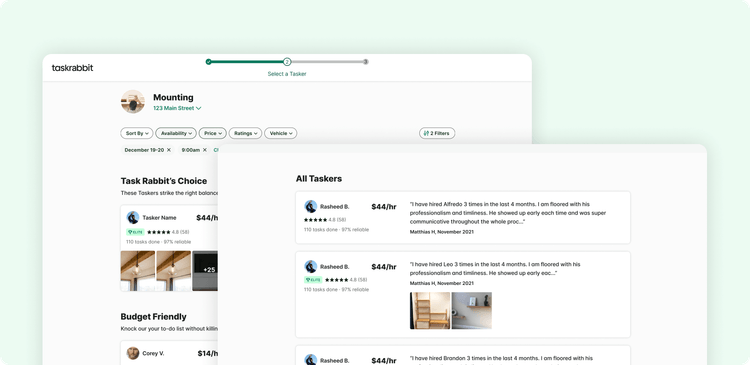Viewport: 750px width, 365px height.
Task: Click the $44/hr rate on Tasker Name card
Action: [207, 218]
